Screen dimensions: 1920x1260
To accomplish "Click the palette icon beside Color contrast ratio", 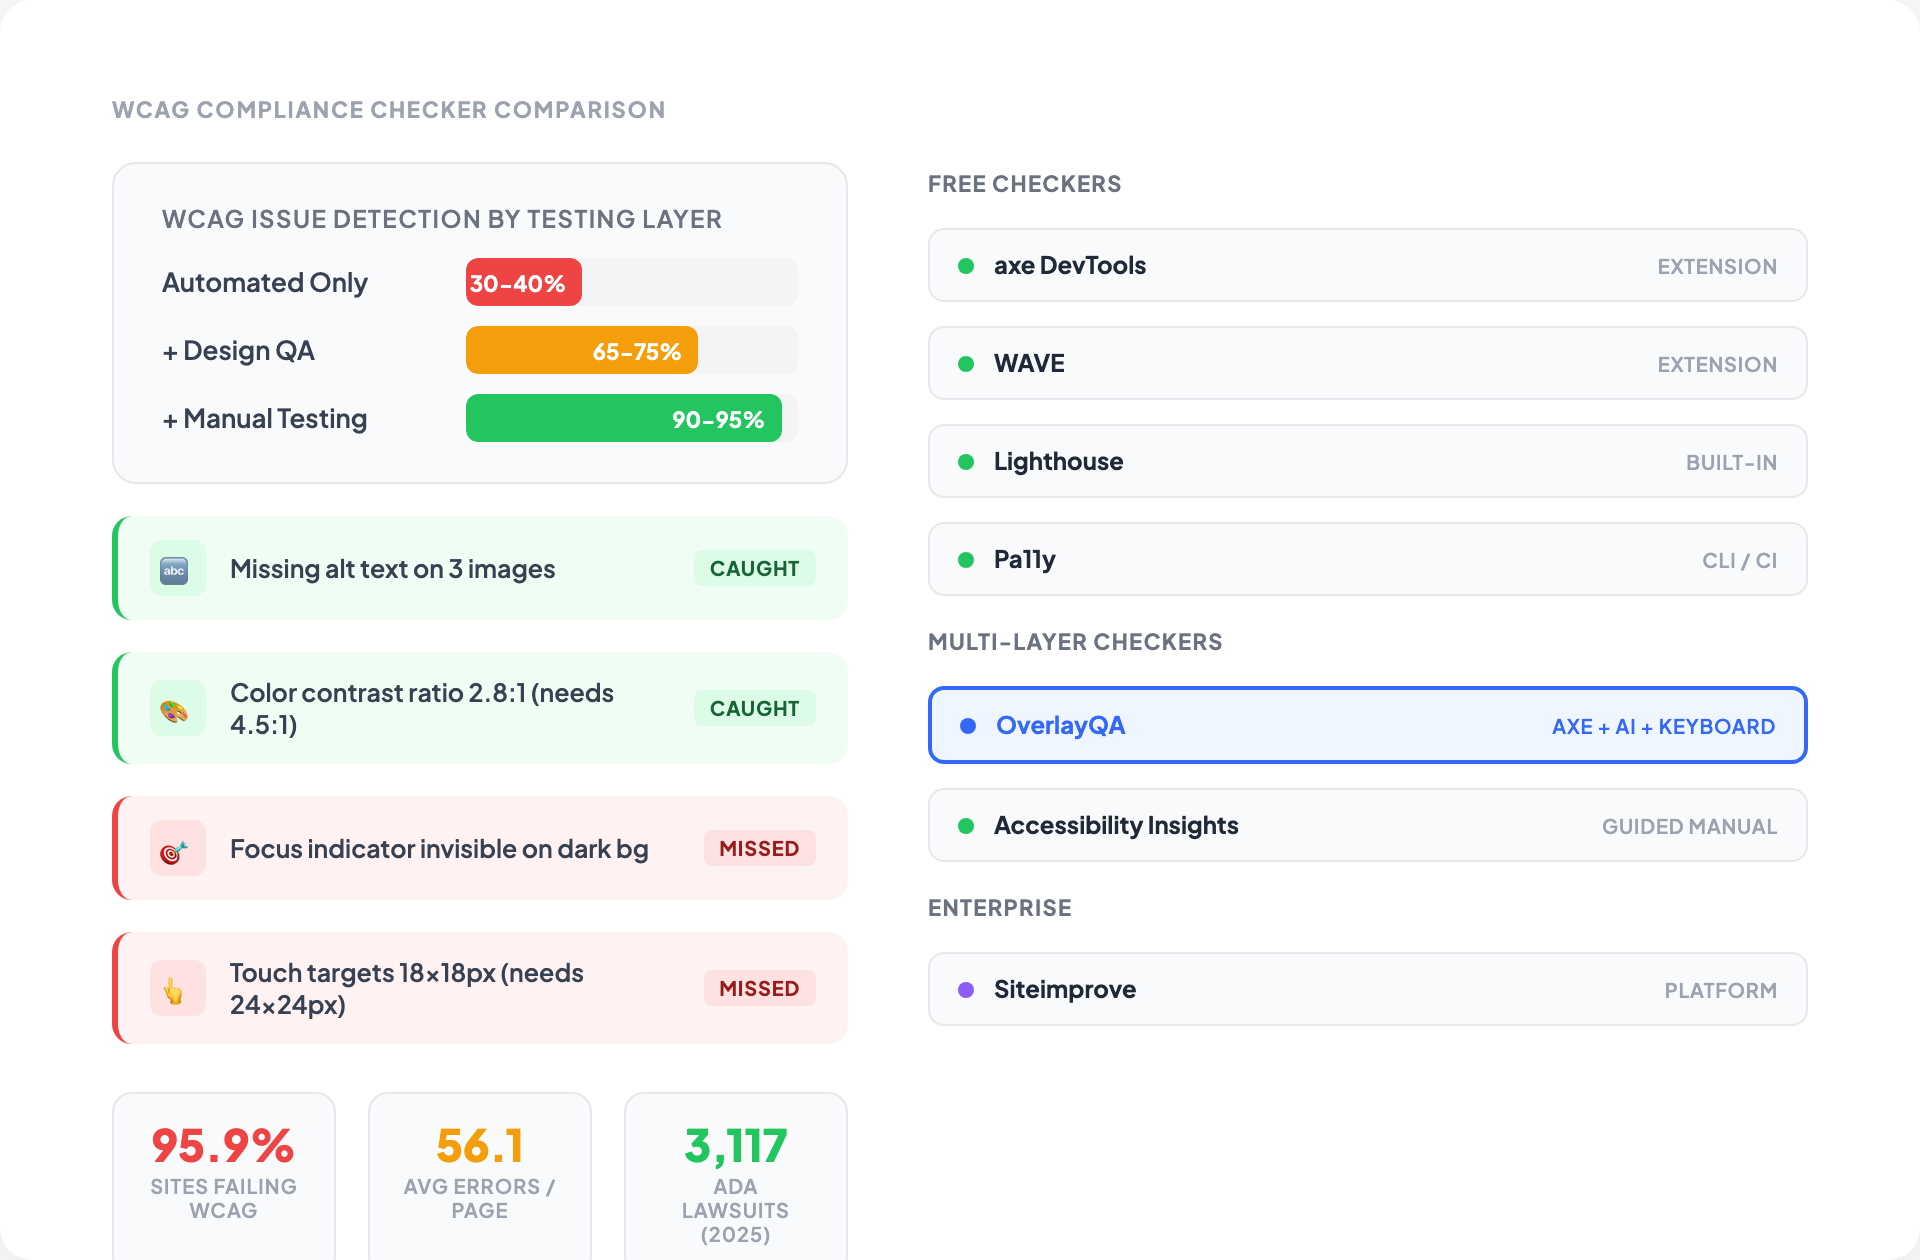I will pyautogui.click(x=177, y=709).
